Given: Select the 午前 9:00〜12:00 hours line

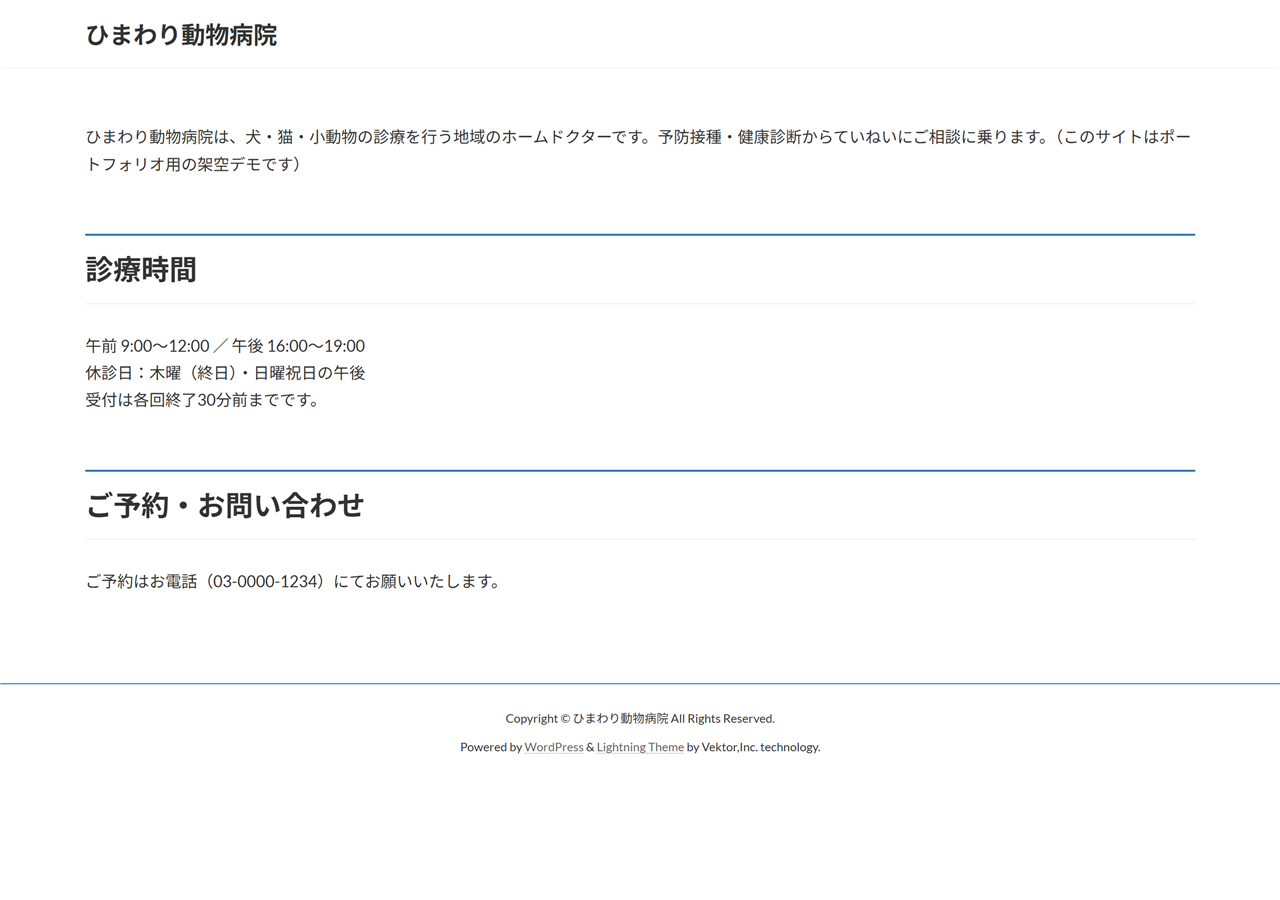Looking at the screenshot, I should point(225,346).
